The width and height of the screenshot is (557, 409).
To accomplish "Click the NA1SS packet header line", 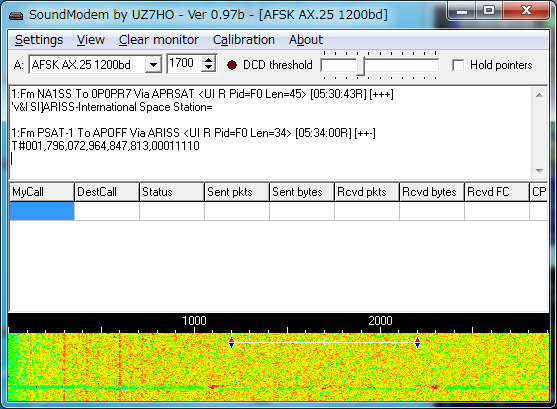I will click(x=202, y=94).
